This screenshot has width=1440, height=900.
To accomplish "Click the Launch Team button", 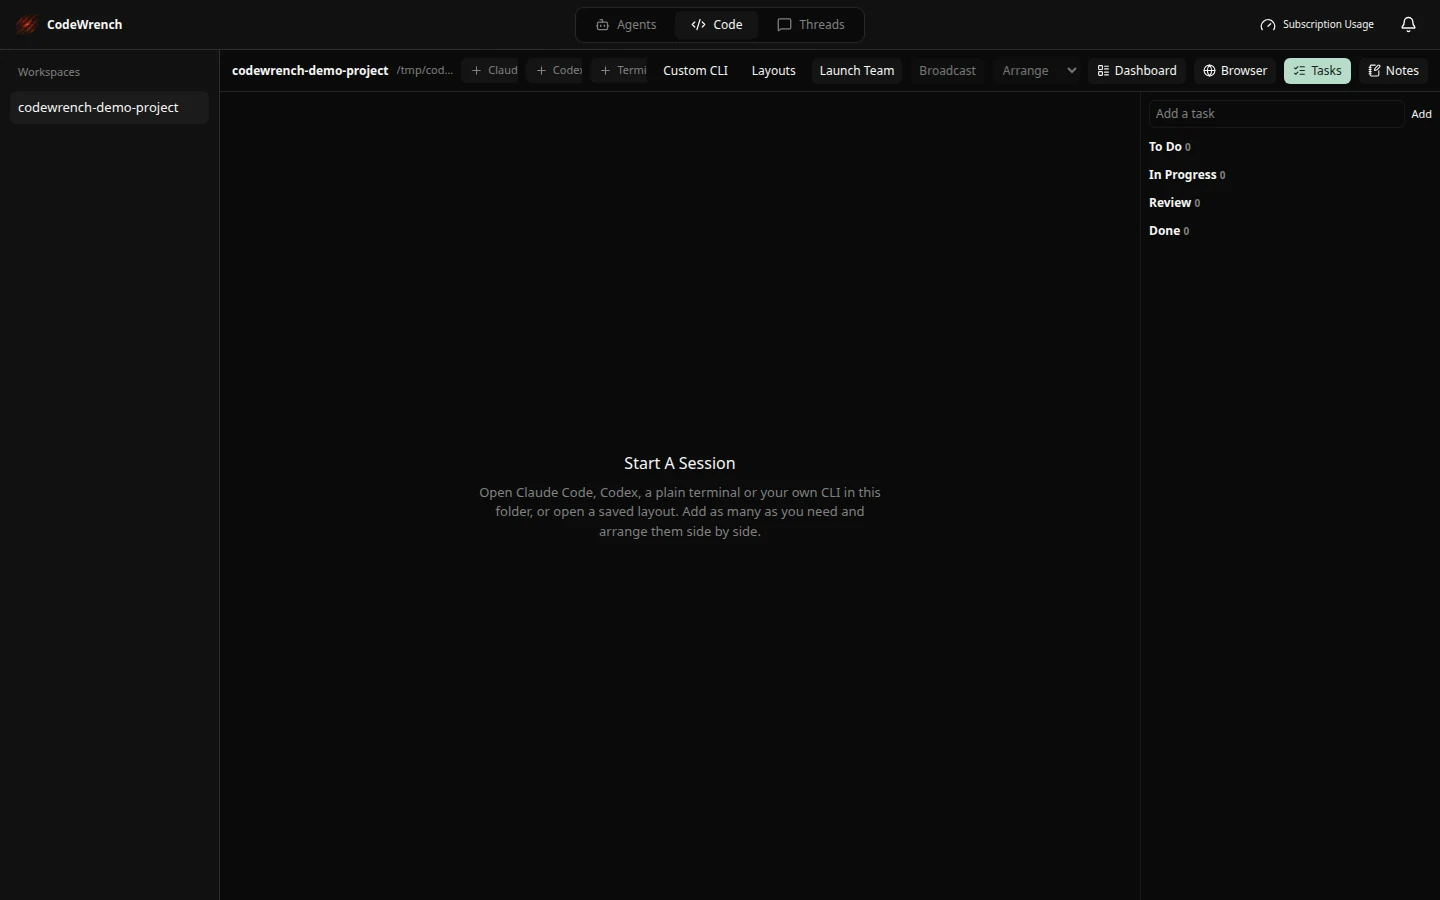I will pos(857,71).
